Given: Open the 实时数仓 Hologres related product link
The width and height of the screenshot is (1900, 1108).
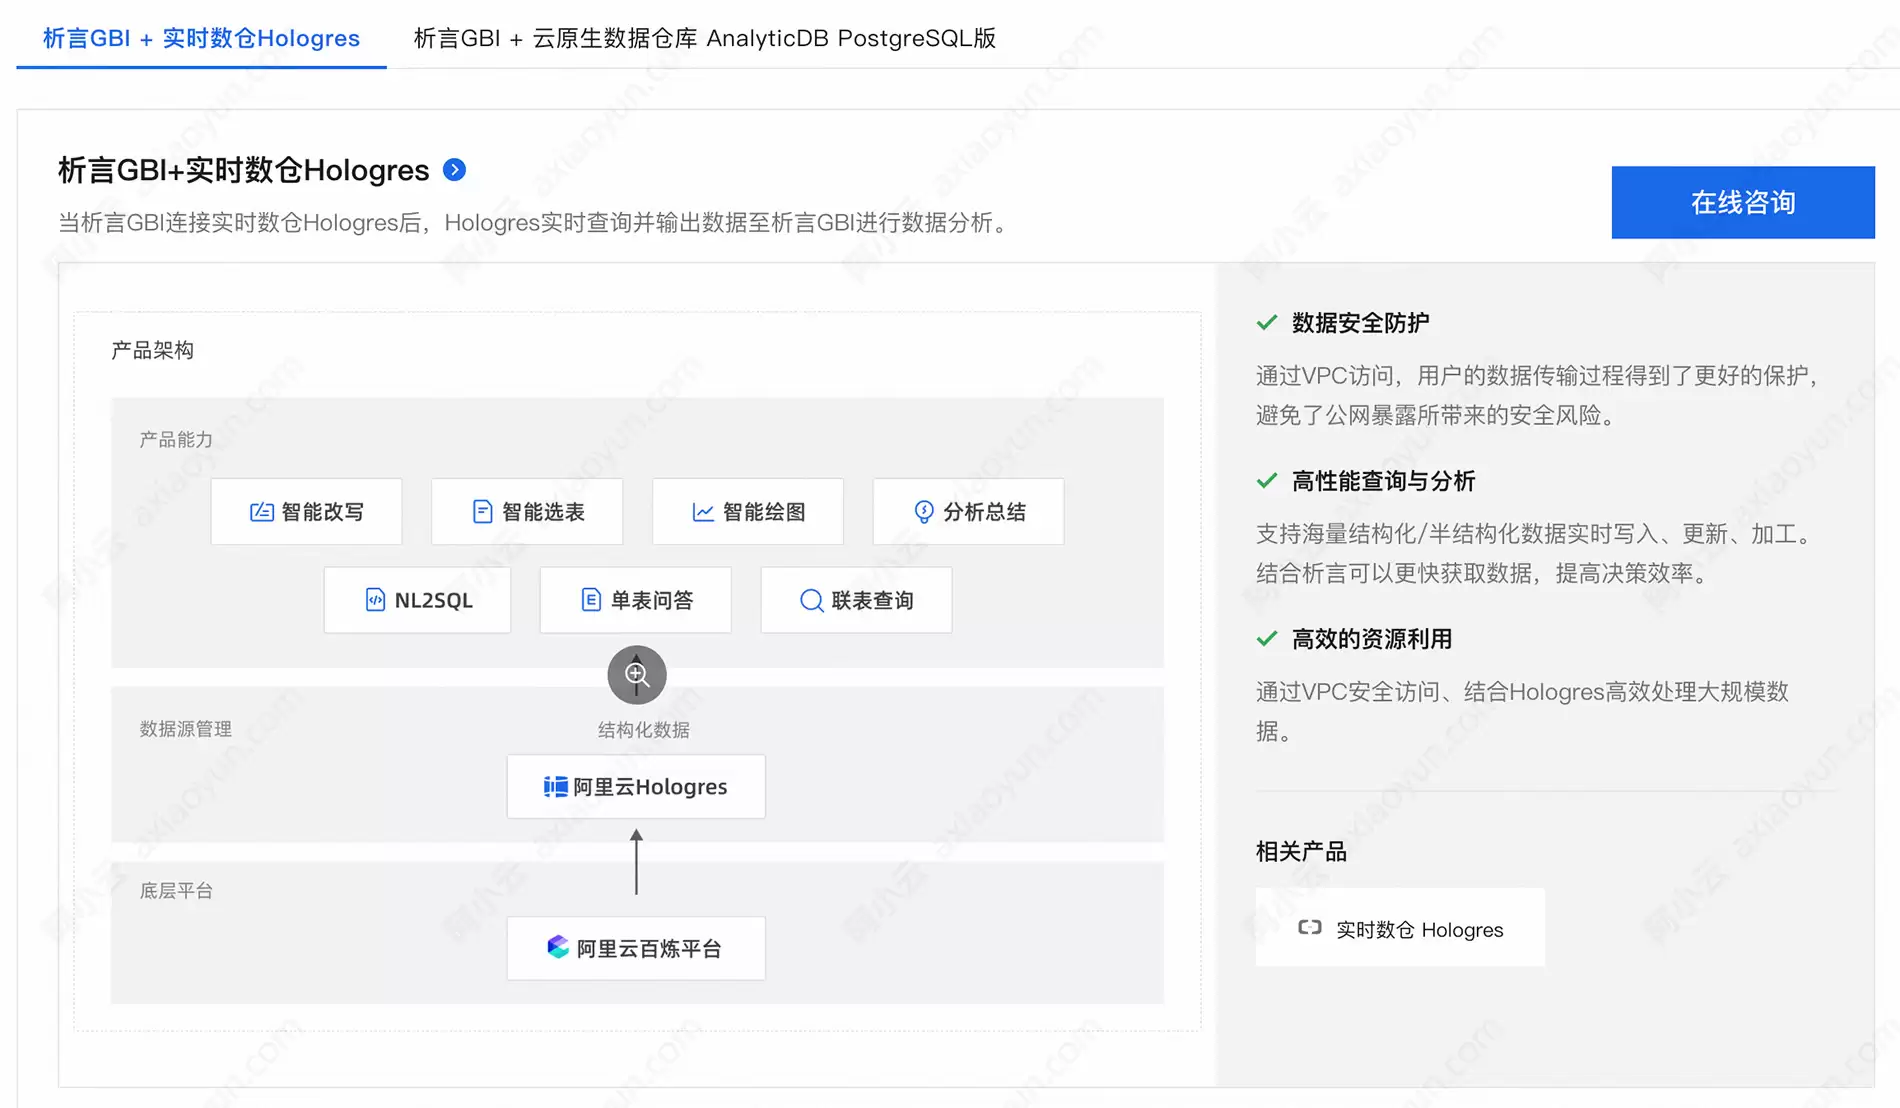Looking at the screenshot, I should point(1400,928).
